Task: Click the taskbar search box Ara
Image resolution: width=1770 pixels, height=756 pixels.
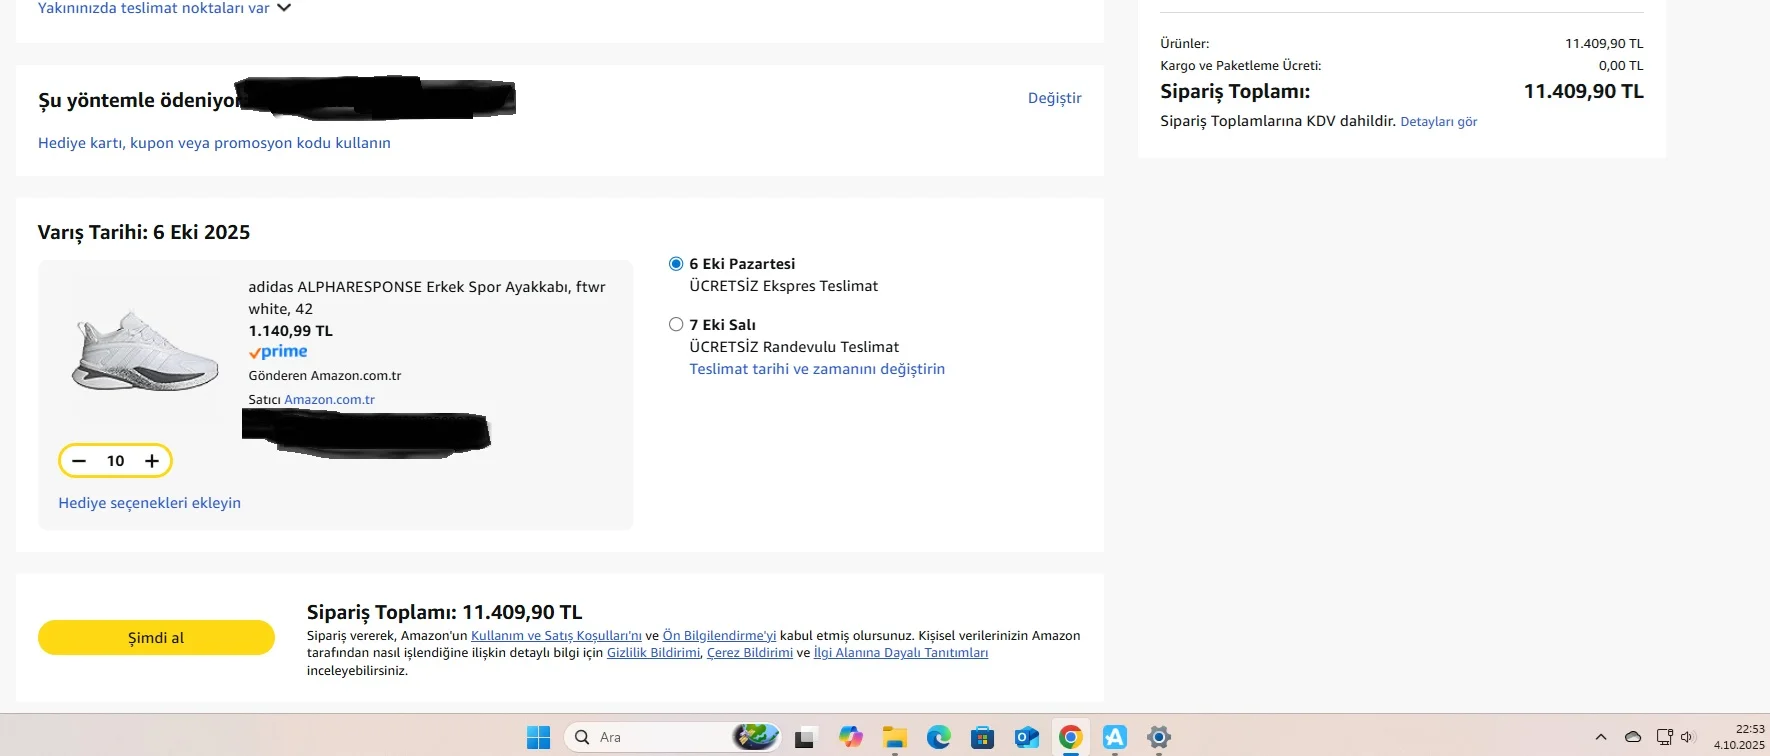Action: tap(672, 738)
